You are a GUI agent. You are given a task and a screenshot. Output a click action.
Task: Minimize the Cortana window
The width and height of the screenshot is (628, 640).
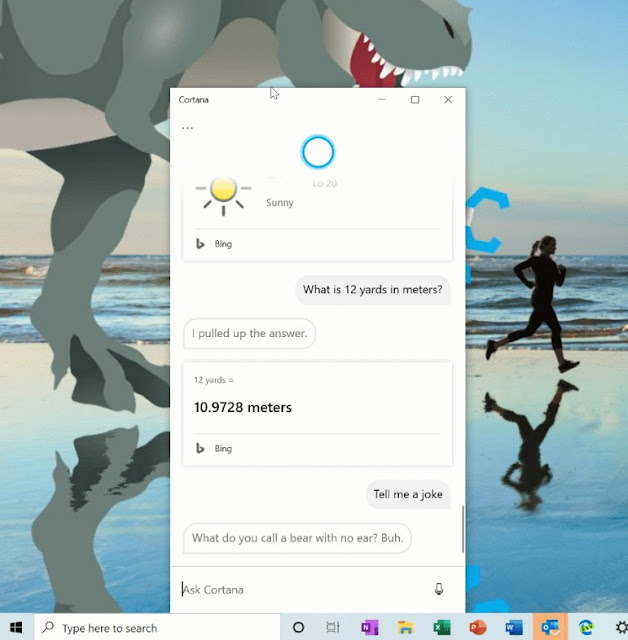pyautogui.click(x=382, y=100)
